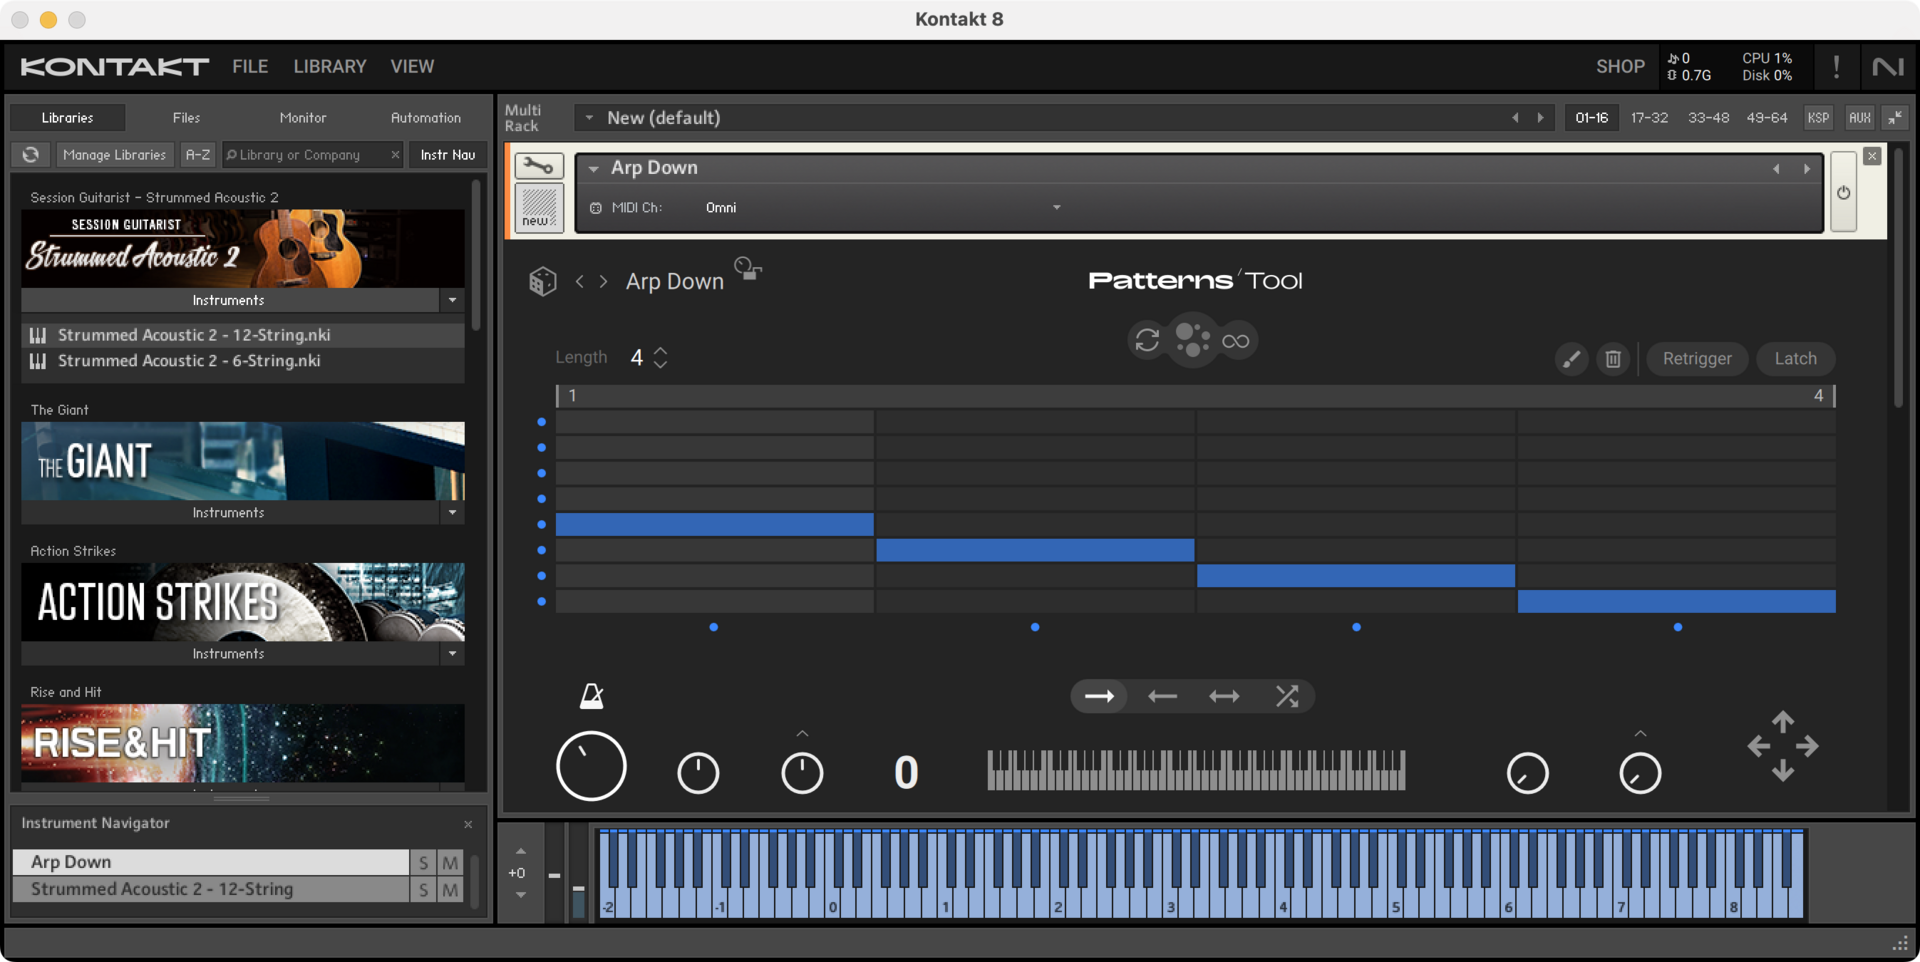Viewport: 1920px width, 962px height.
Task: Switch to the Files tab
Action: click(186, 118)
